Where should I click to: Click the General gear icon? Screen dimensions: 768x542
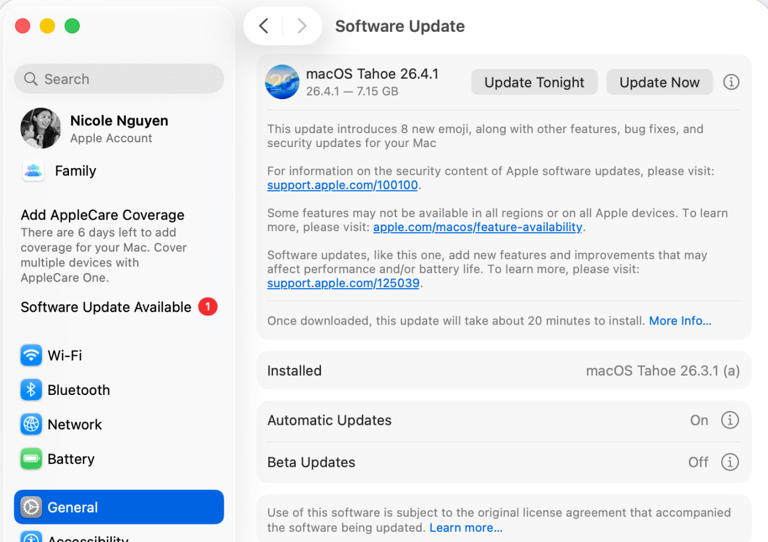31,507
